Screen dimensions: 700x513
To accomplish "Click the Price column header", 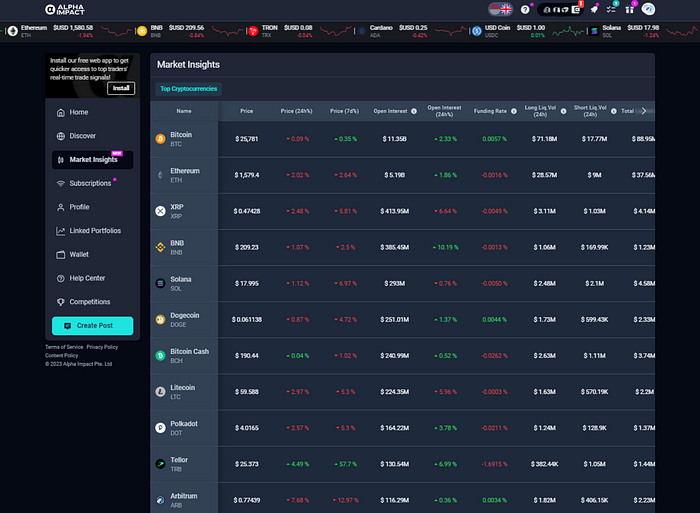I will pyautogui.click(x=246, y=111).
